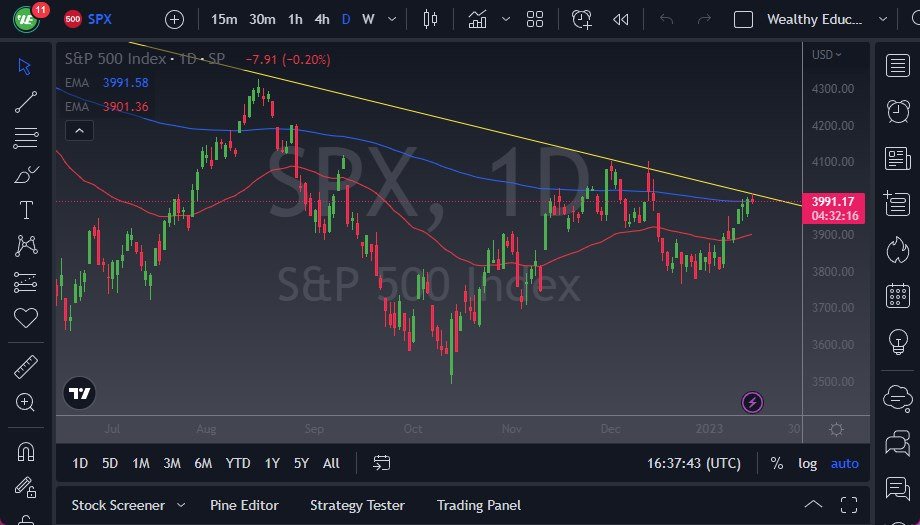Select the Text annotation tool
This screenshot has width=920, height=525.
(x=26, y=210)
